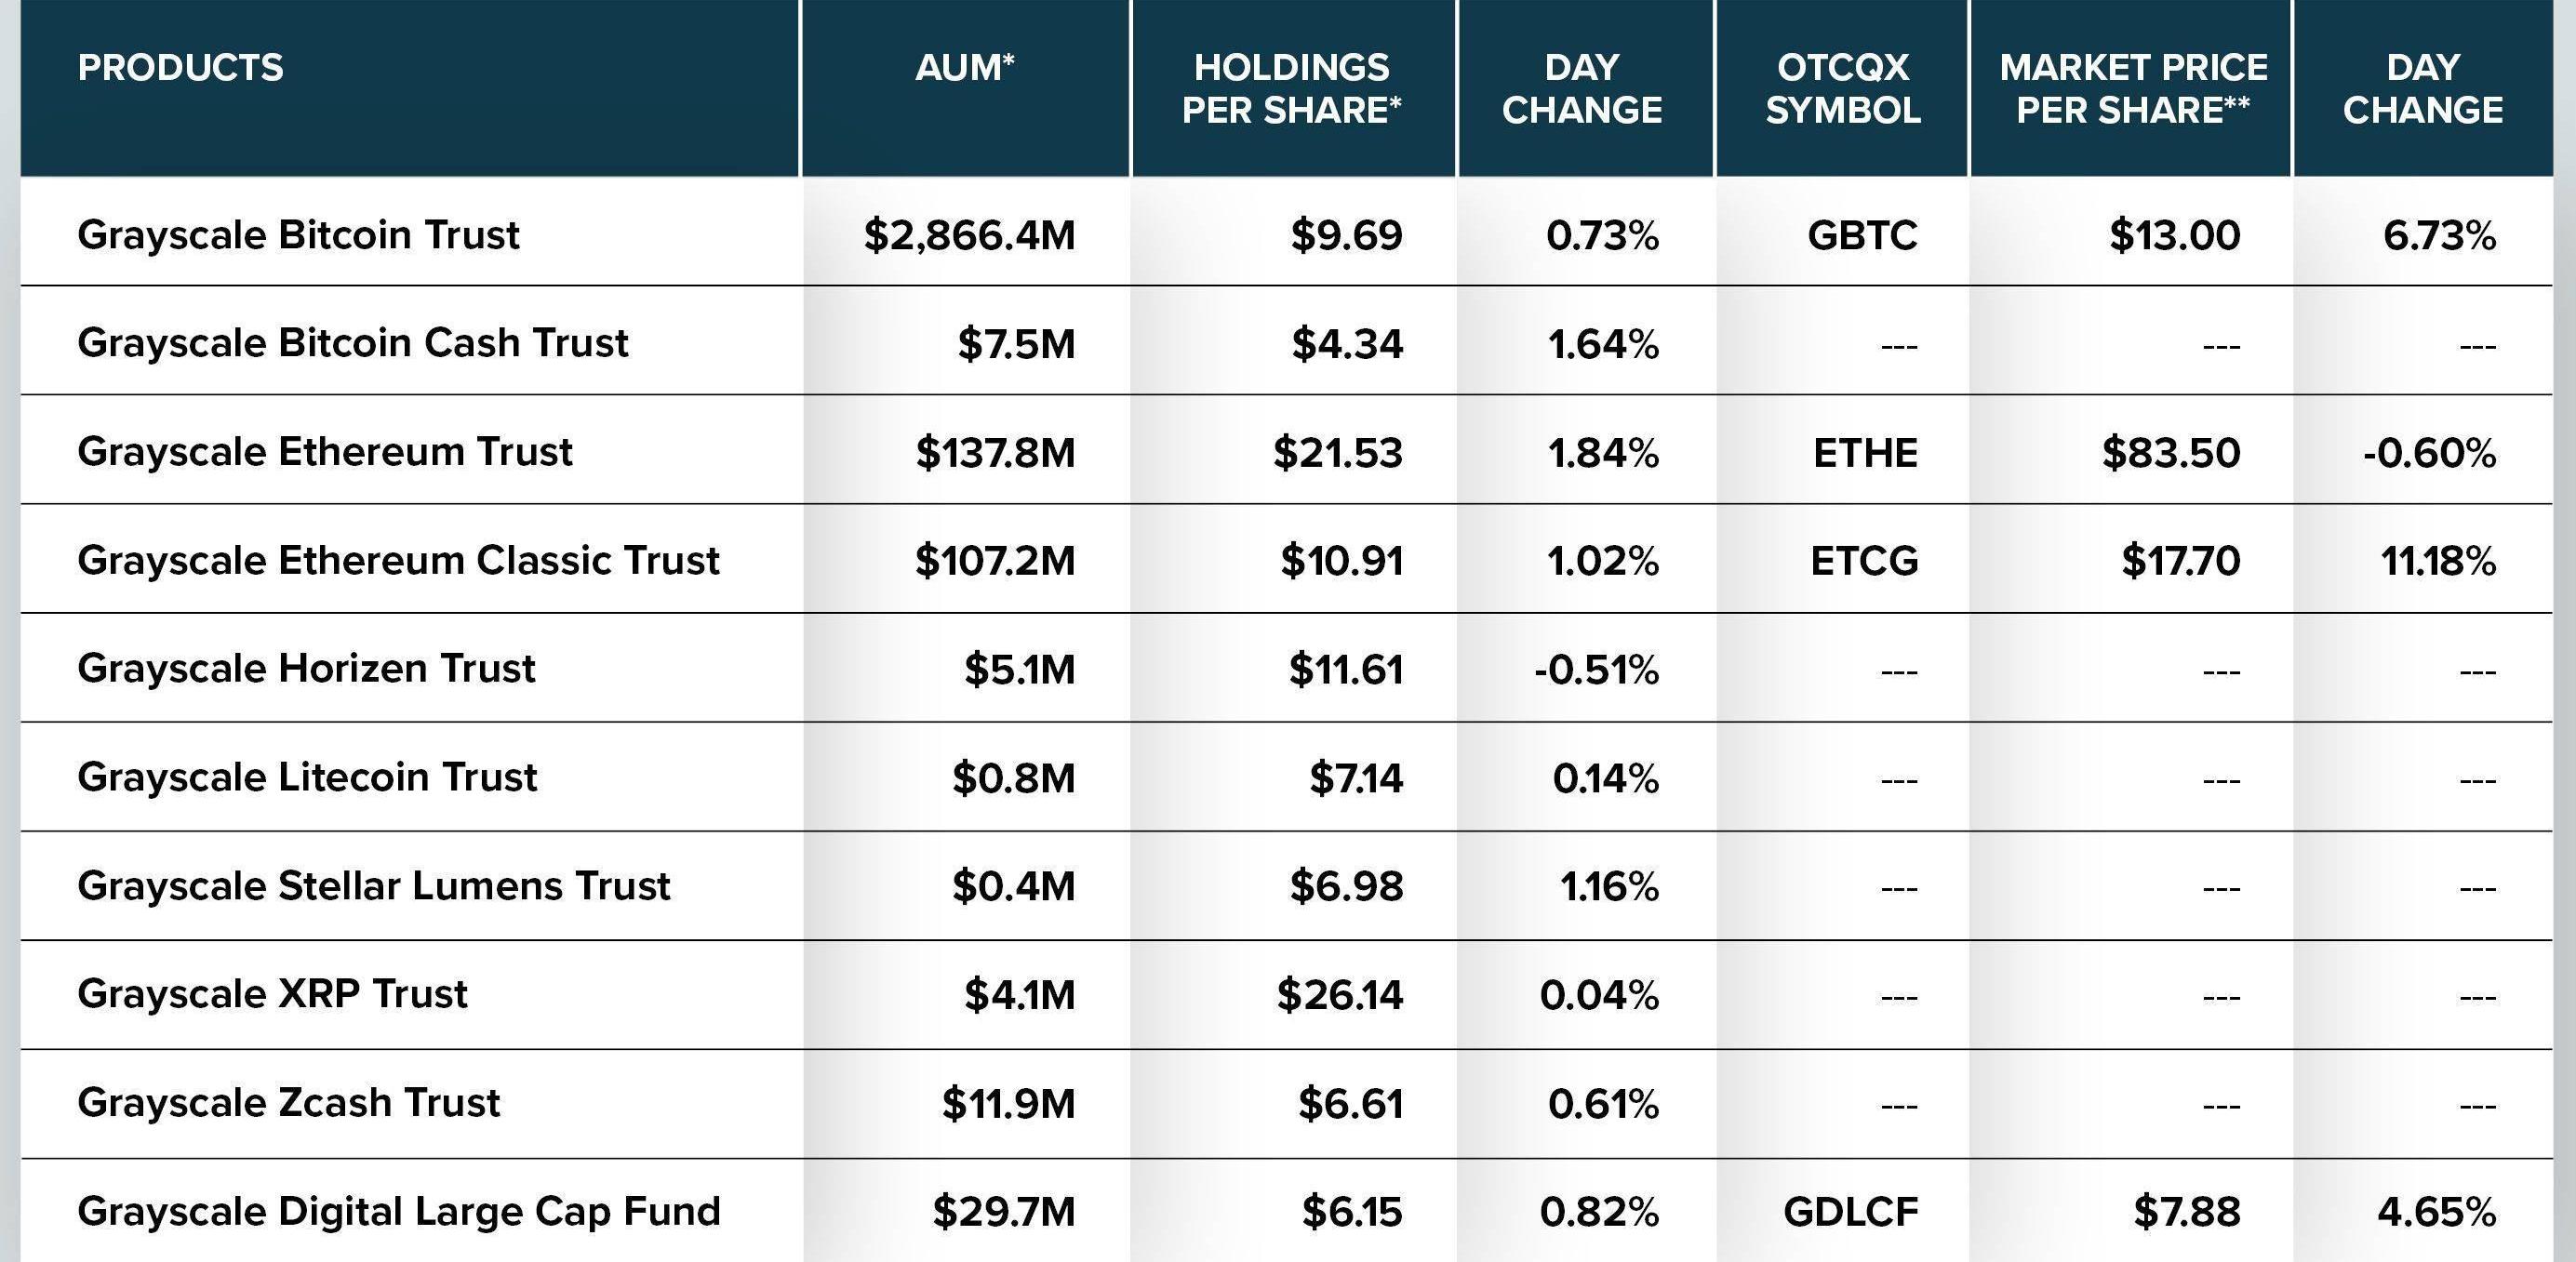Select the $2,866.4M AUM value

[x=969, y=236]
